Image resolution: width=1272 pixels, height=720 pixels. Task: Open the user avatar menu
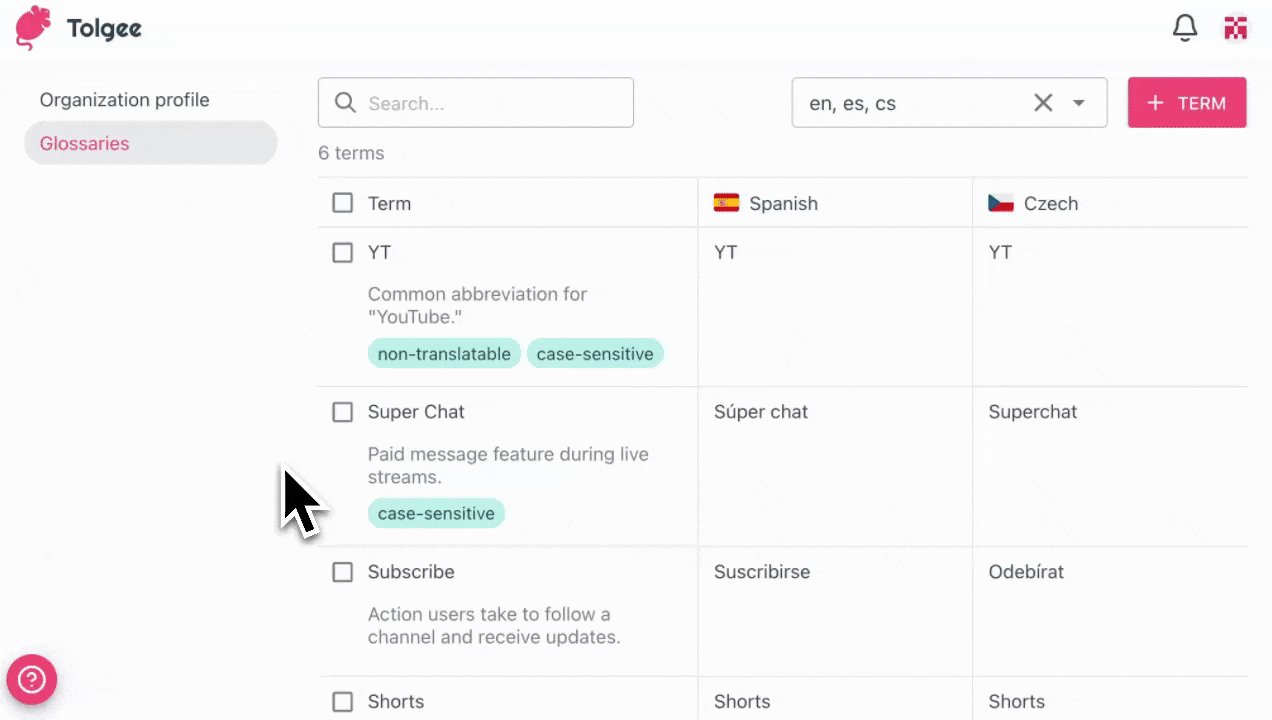pyautogui.click(x=1237, y=28)
